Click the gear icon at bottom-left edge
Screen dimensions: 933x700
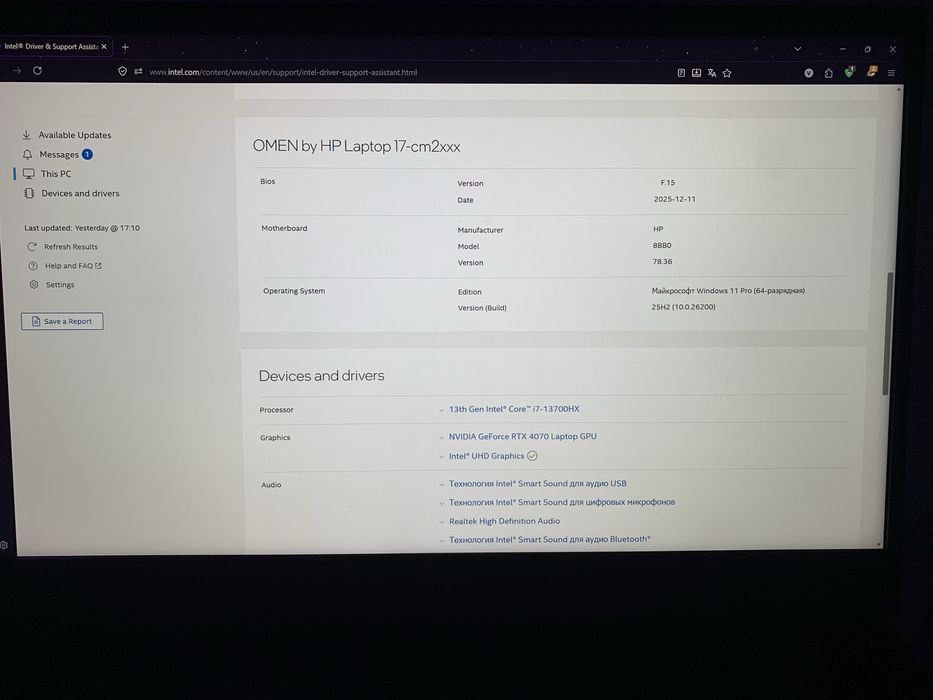tap(4, 545)
